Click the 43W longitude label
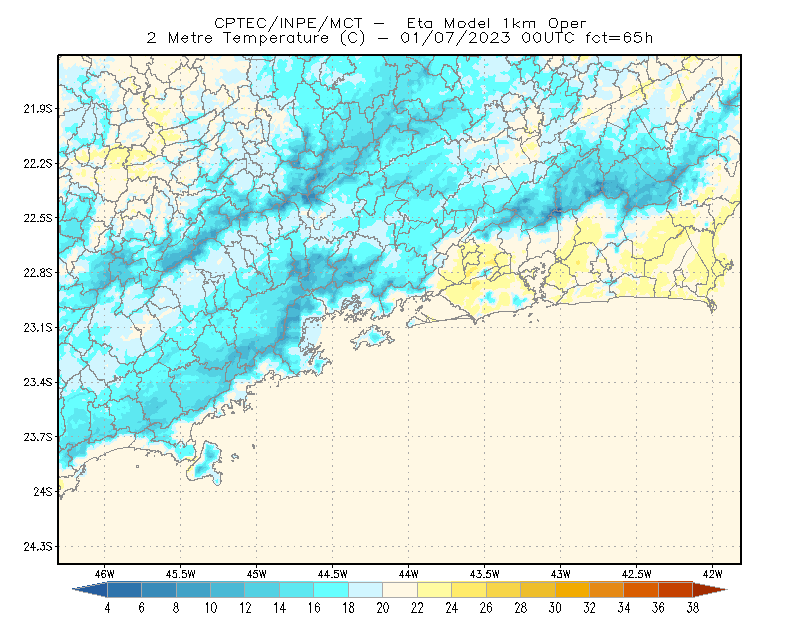The height and width of the screenshot is (618, 800). [561, 574]
